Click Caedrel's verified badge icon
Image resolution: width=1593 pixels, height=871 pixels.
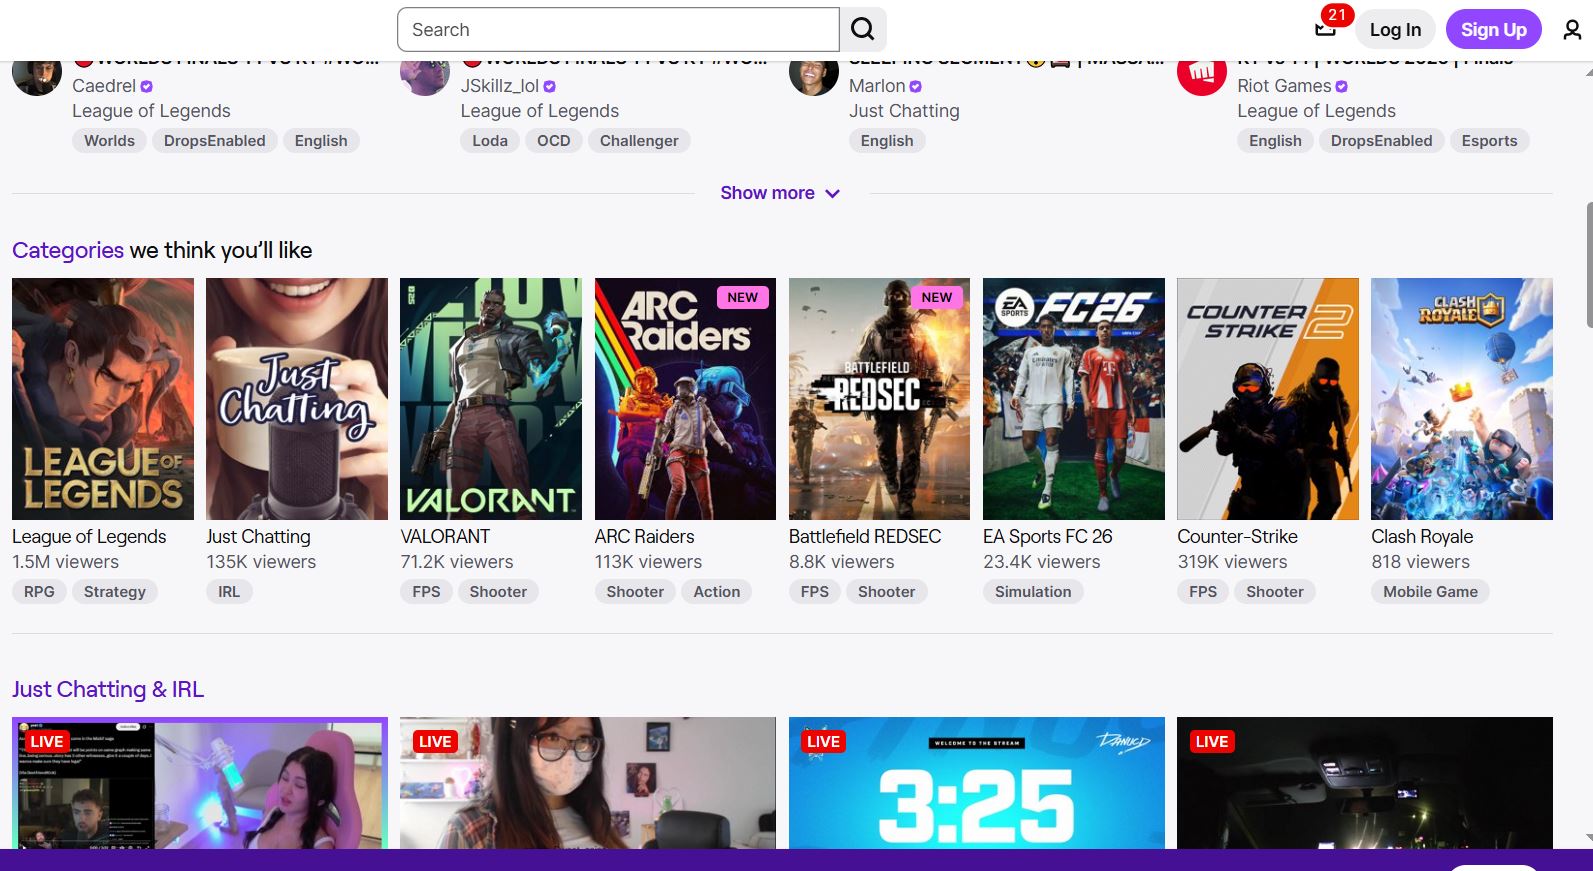click(147, 87)
